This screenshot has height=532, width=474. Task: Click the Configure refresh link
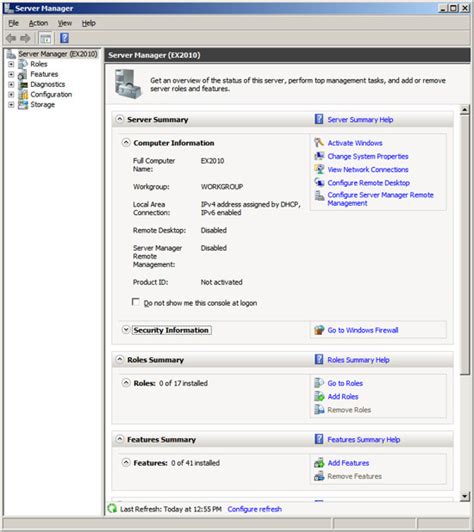click(254, 509)
